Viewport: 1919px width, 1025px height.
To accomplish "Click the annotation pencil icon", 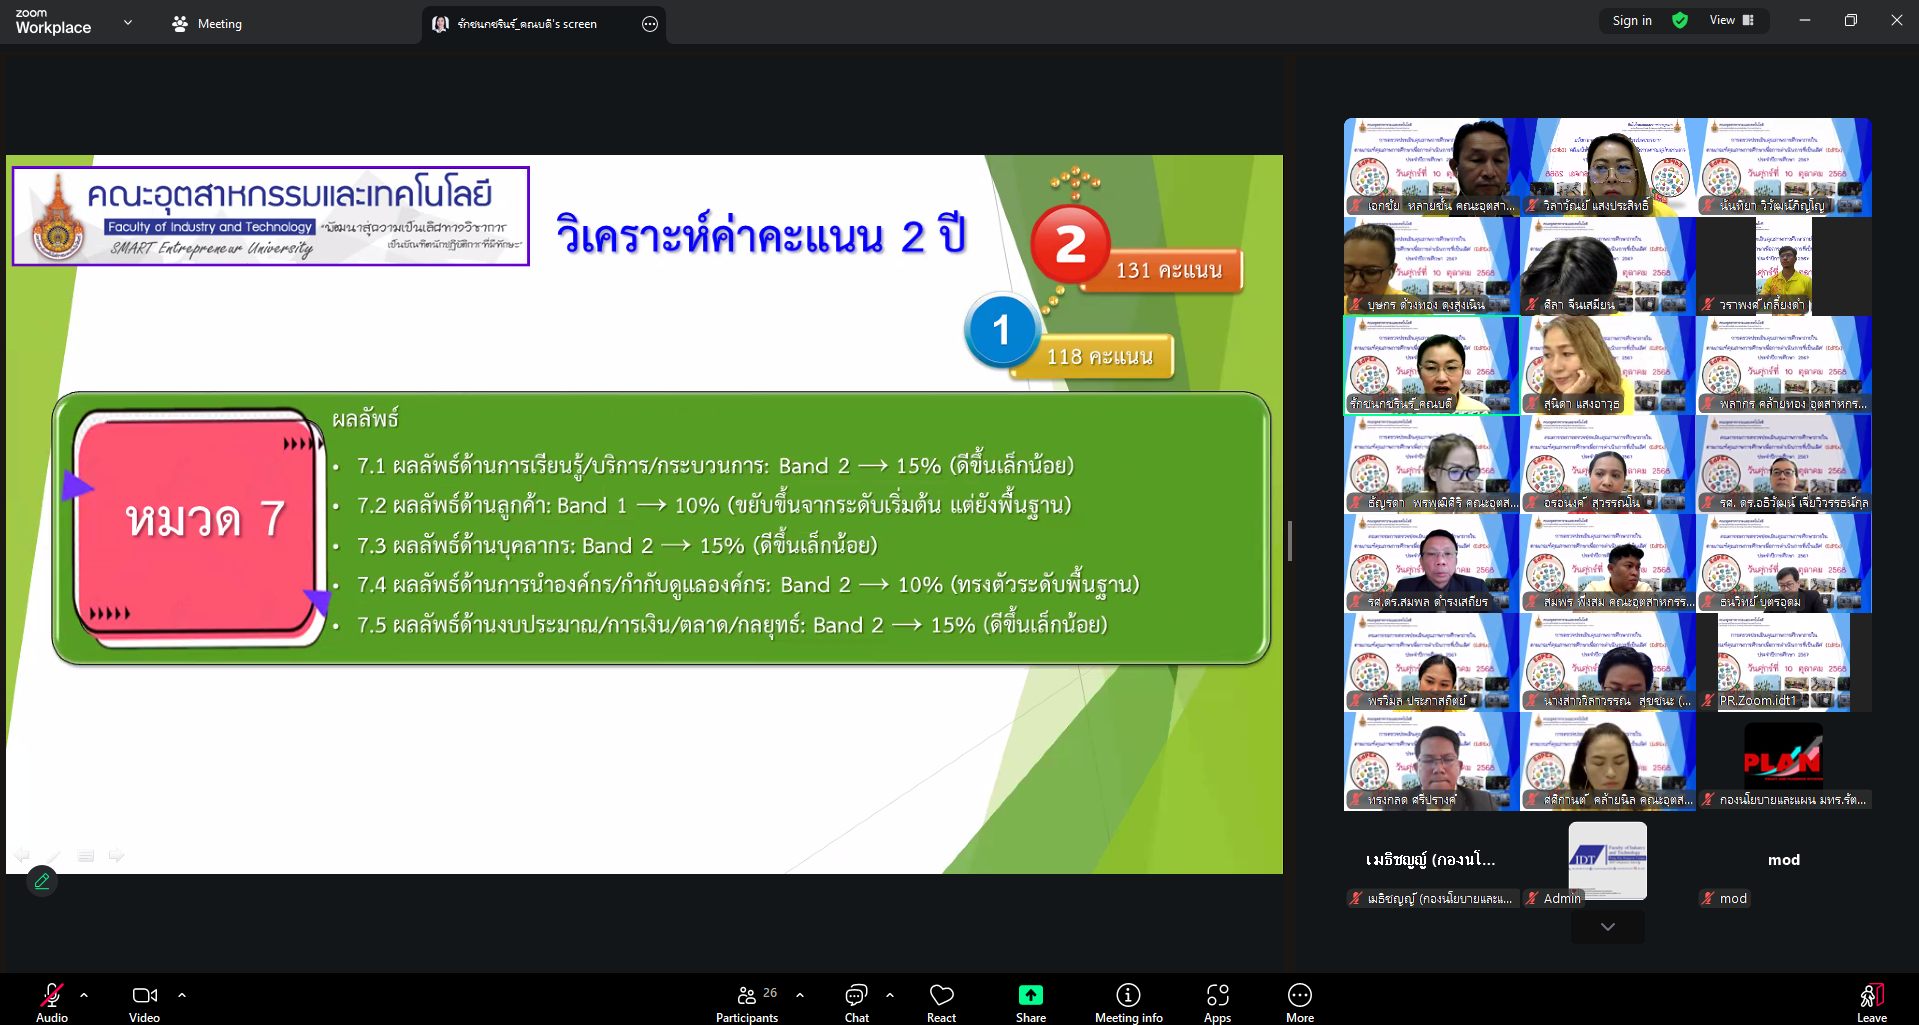I will pos(42,881).
